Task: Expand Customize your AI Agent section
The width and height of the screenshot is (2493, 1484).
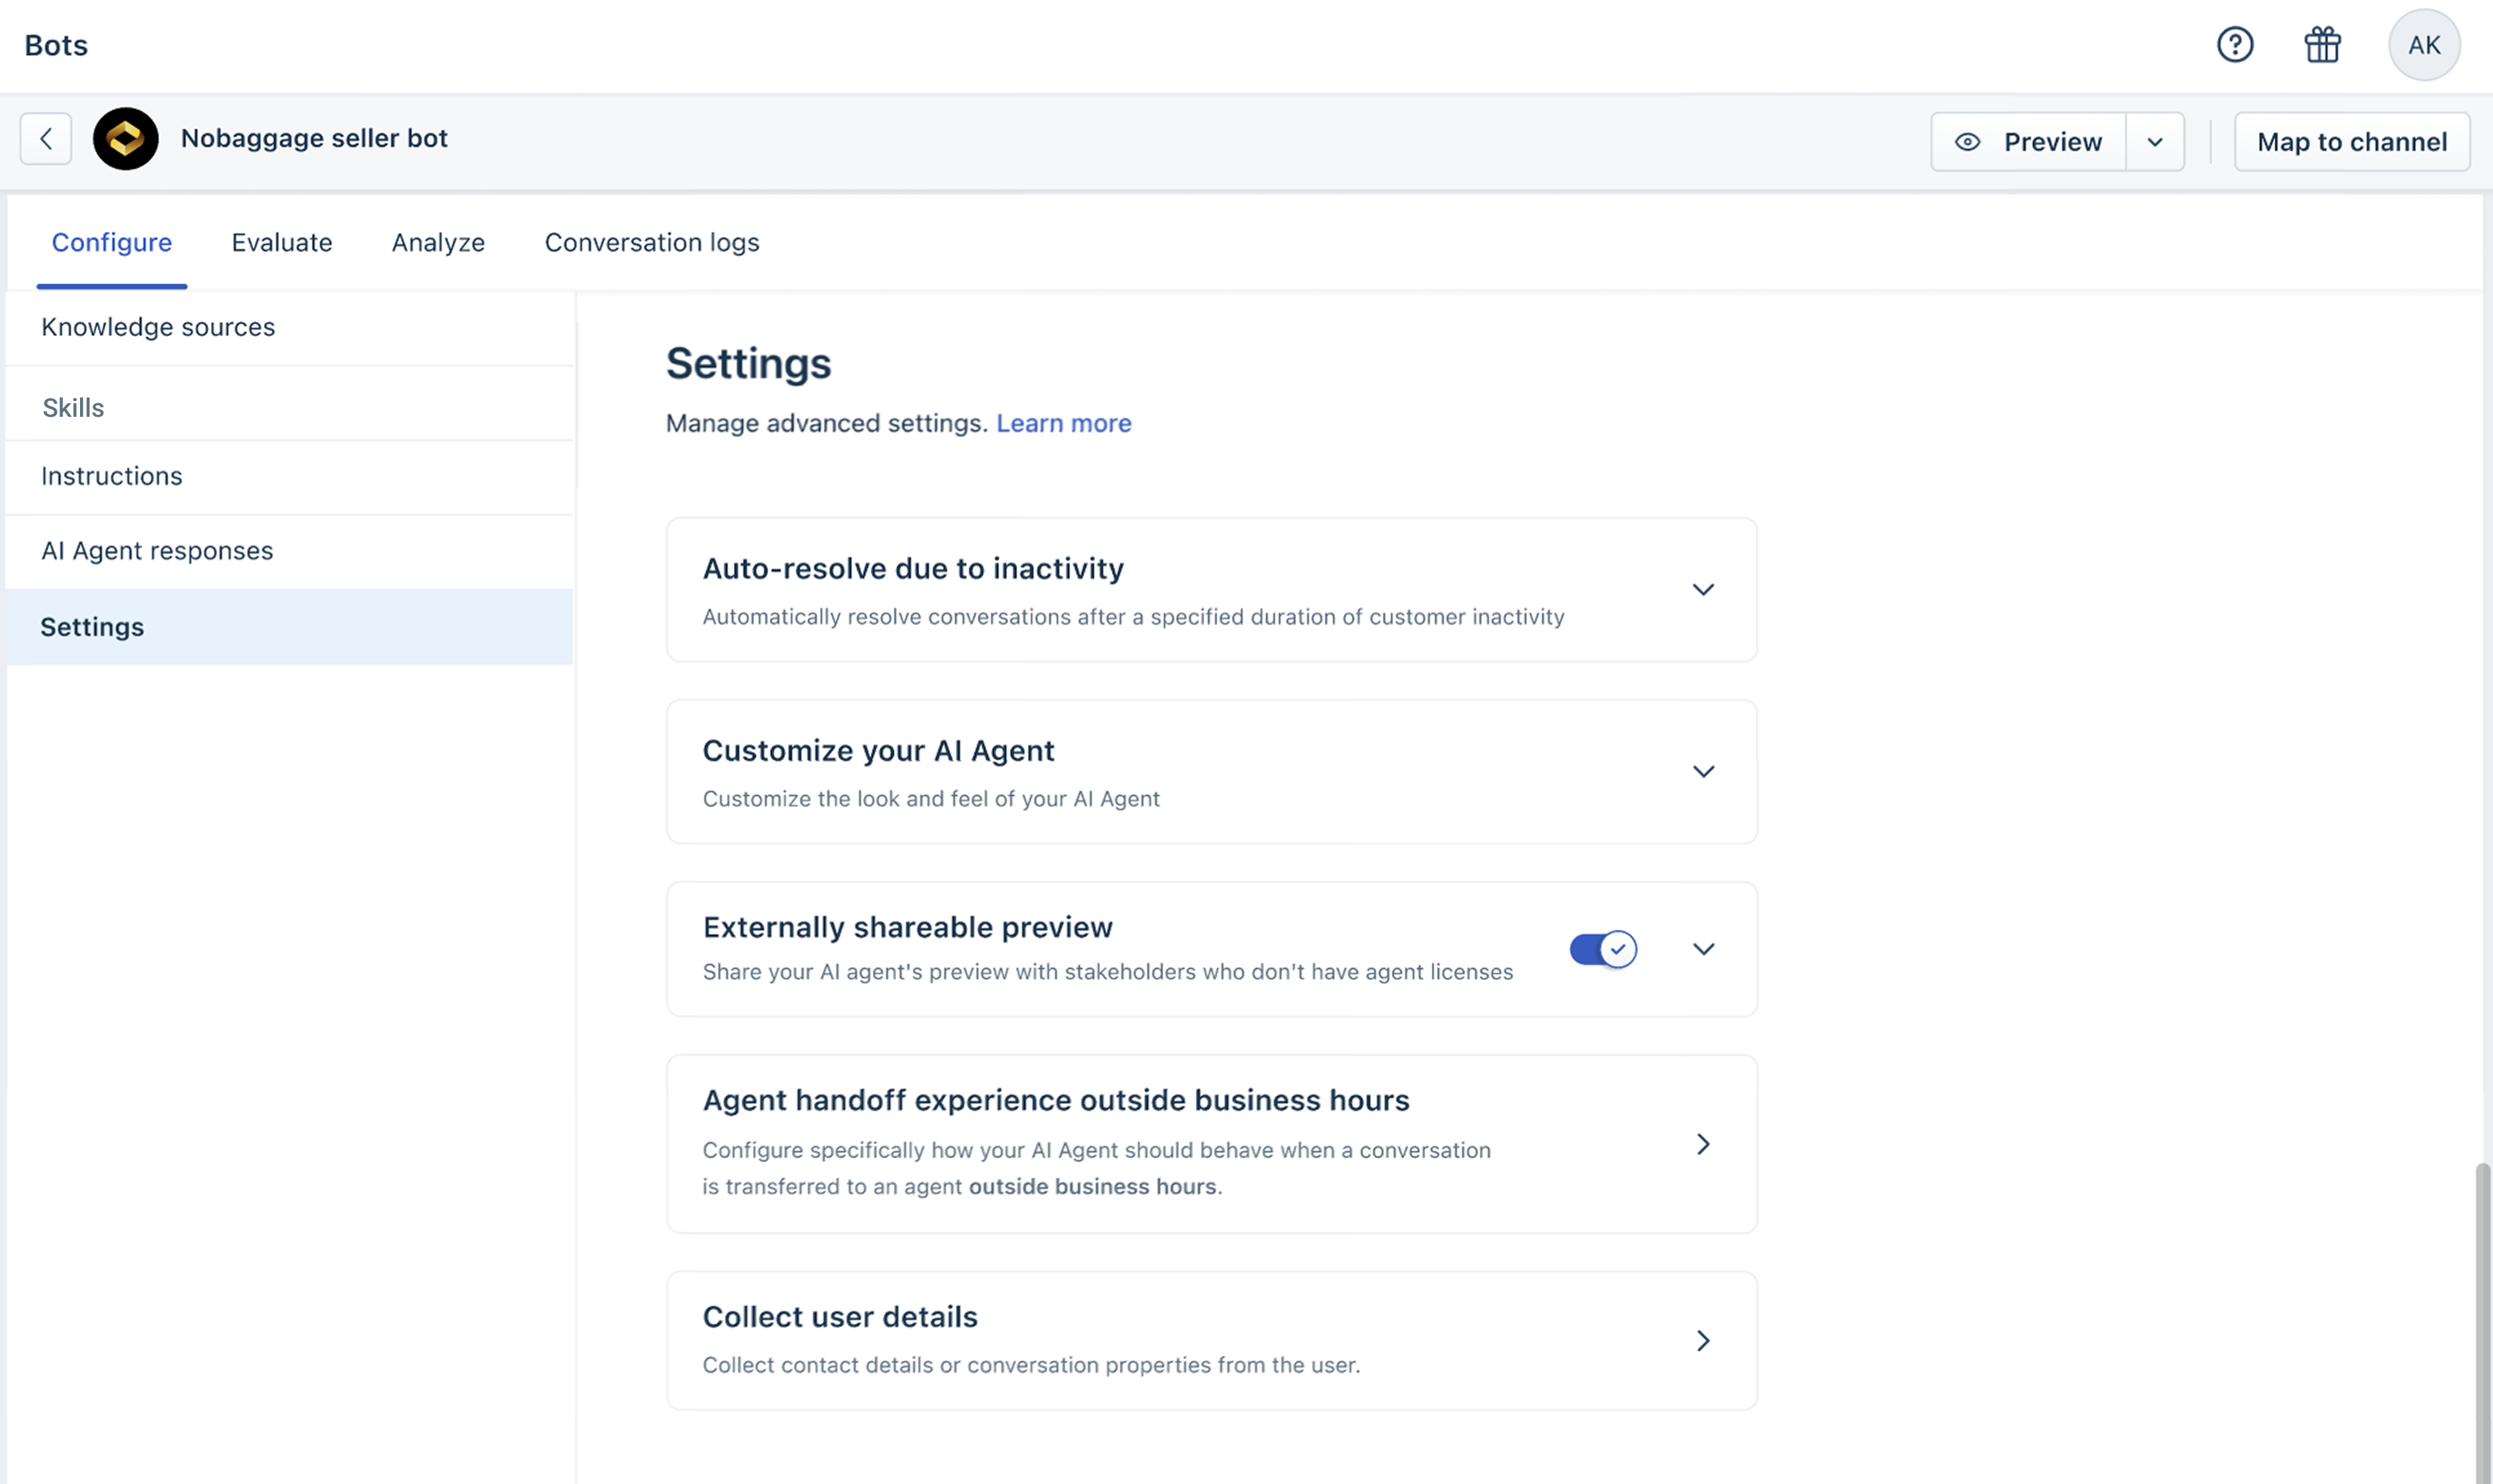Action: (1703, 771)
